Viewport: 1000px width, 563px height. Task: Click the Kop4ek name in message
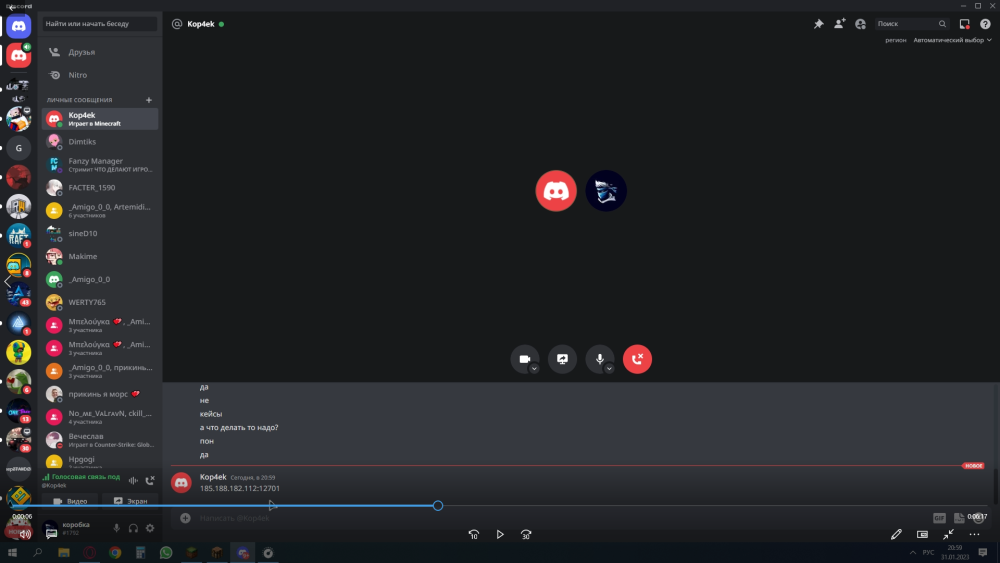coord(213,477)
